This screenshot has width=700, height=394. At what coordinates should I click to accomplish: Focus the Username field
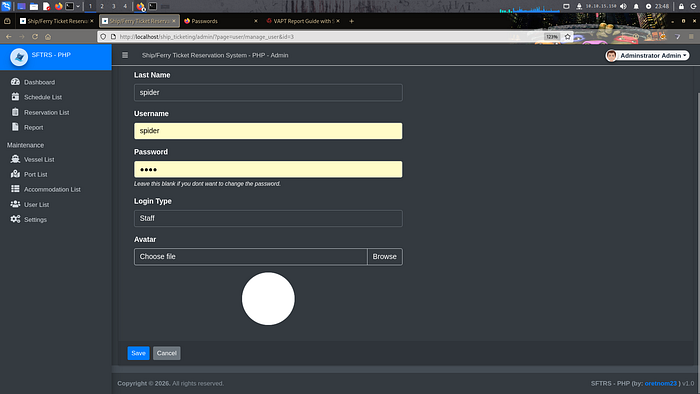coord(268,131)
